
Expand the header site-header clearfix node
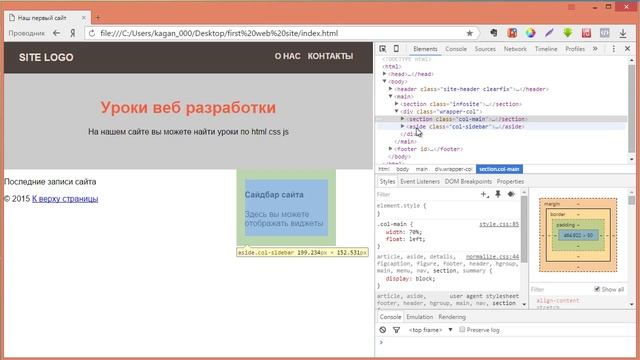(x=391, y=89)
